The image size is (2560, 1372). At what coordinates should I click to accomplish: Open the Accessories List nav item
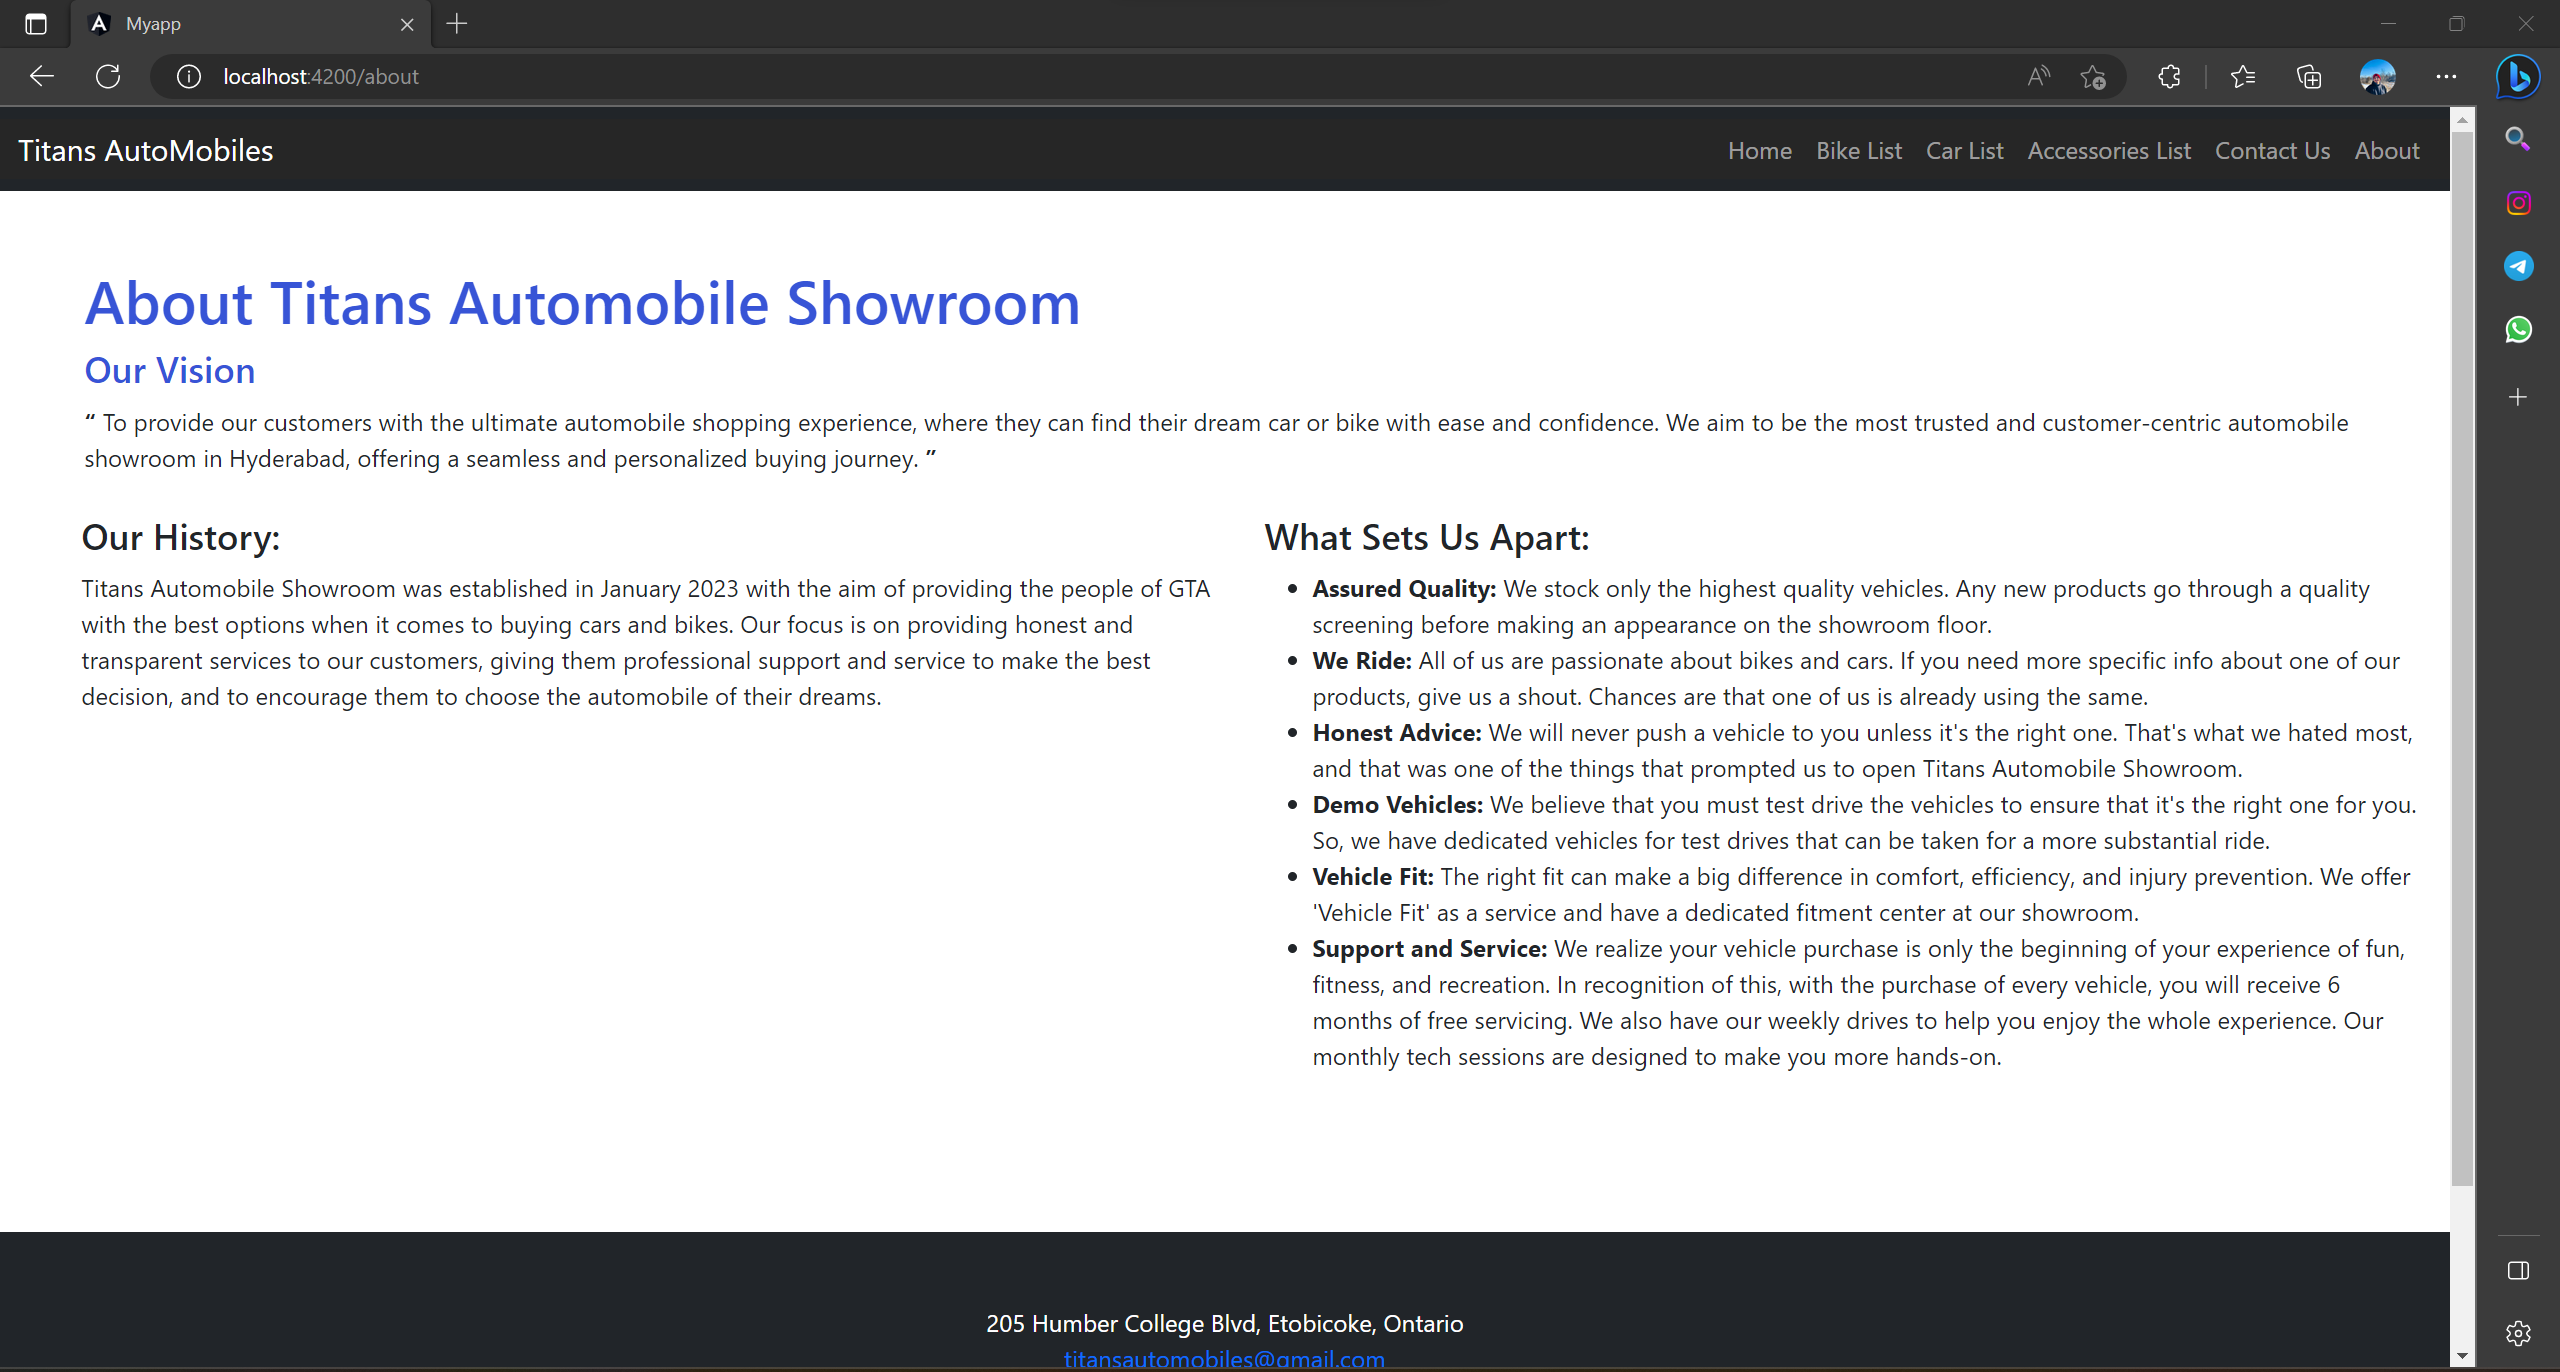[x=2108, y=151]
